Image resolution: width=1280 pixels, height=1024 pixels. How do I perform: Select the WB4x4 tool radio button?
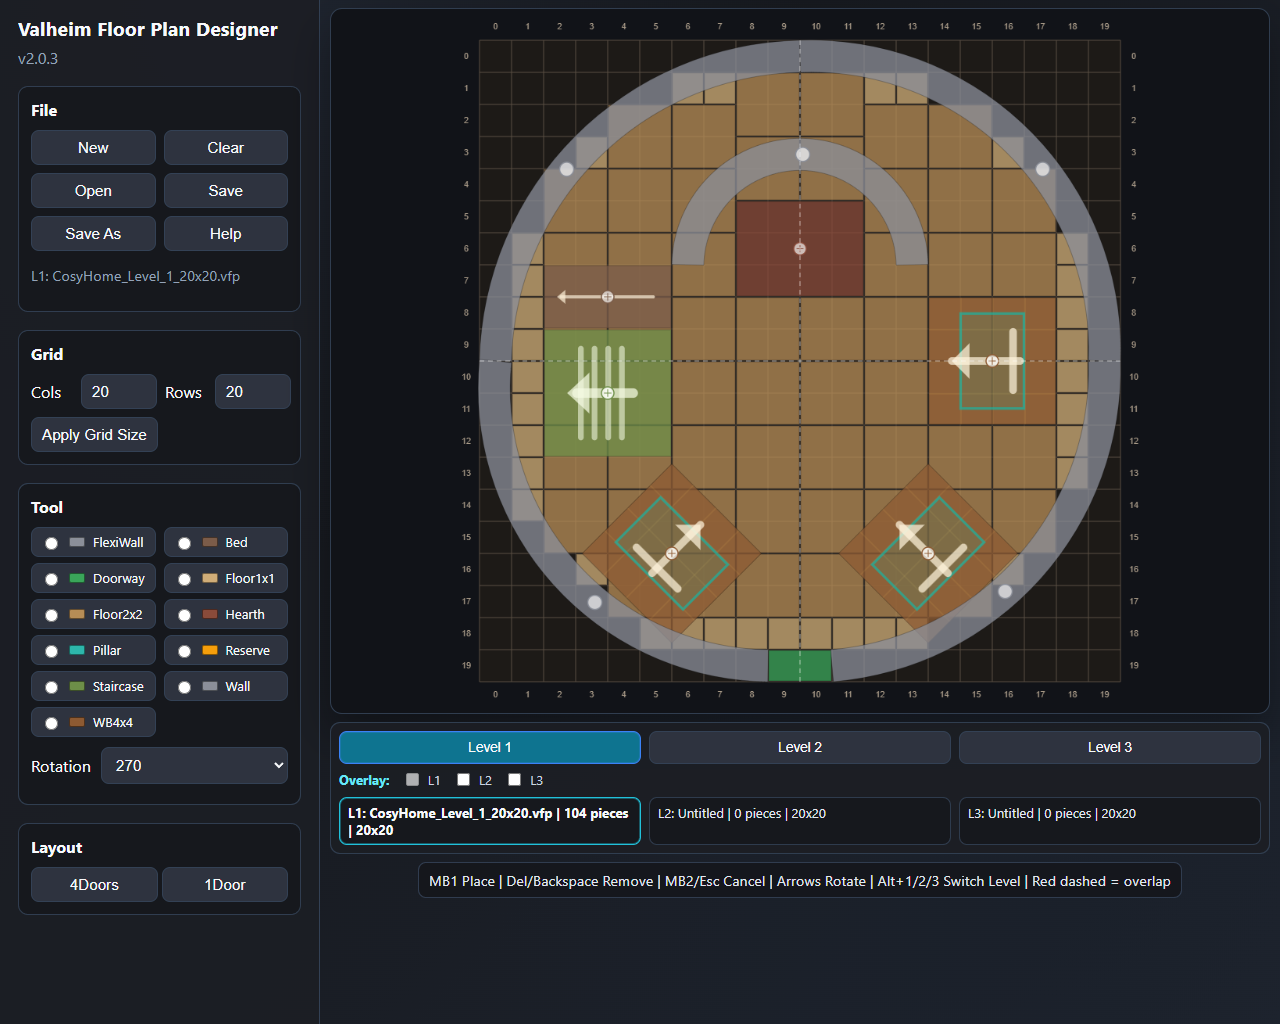[51, 723]
